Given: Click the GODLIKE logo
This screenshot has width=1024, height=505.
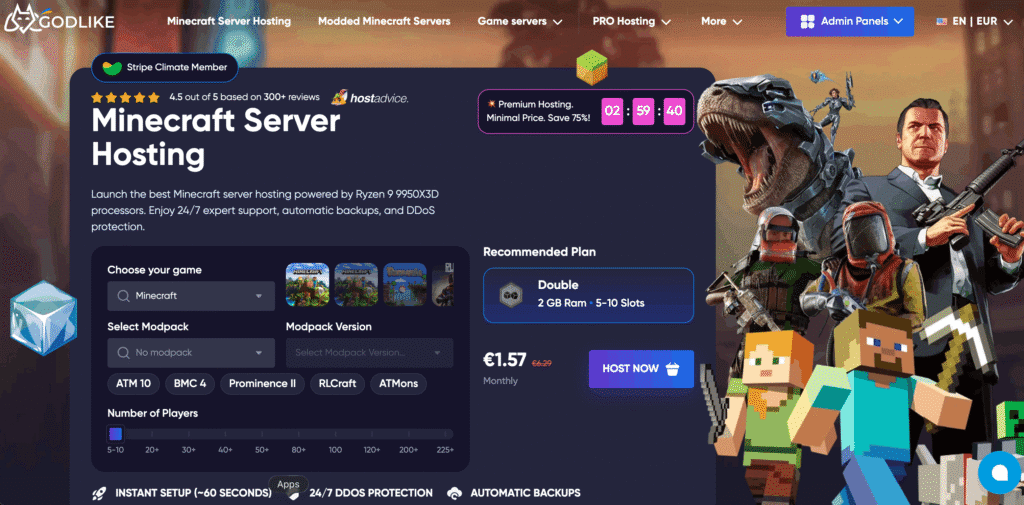Looking at the screenshot, I should (59, 20).
